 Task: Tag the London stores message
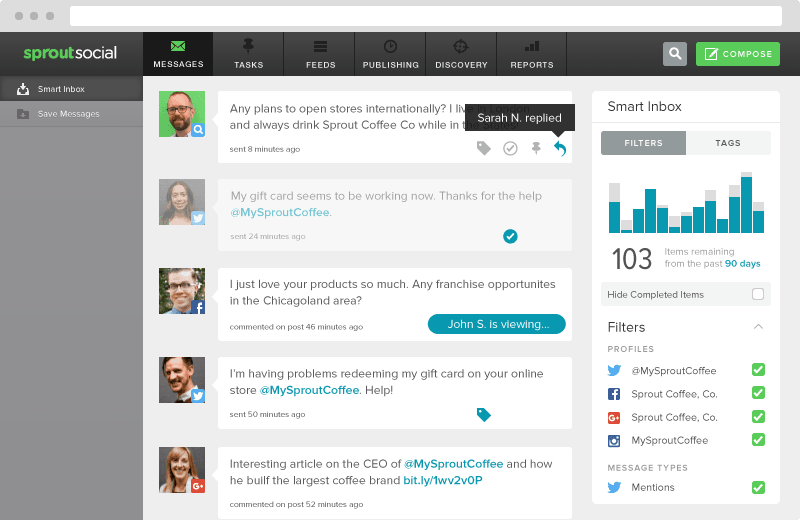pos(484,148)
